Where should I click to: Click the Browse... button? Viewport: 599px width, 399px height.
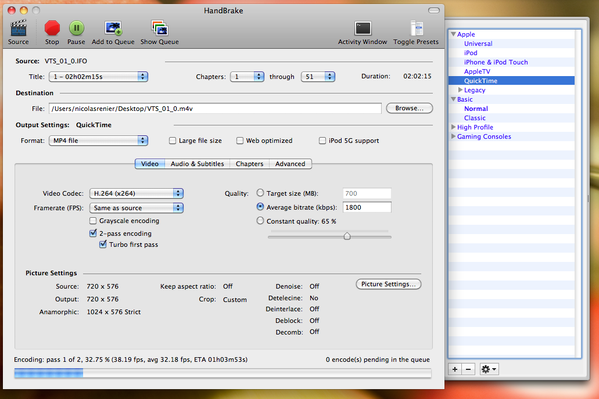409,108
